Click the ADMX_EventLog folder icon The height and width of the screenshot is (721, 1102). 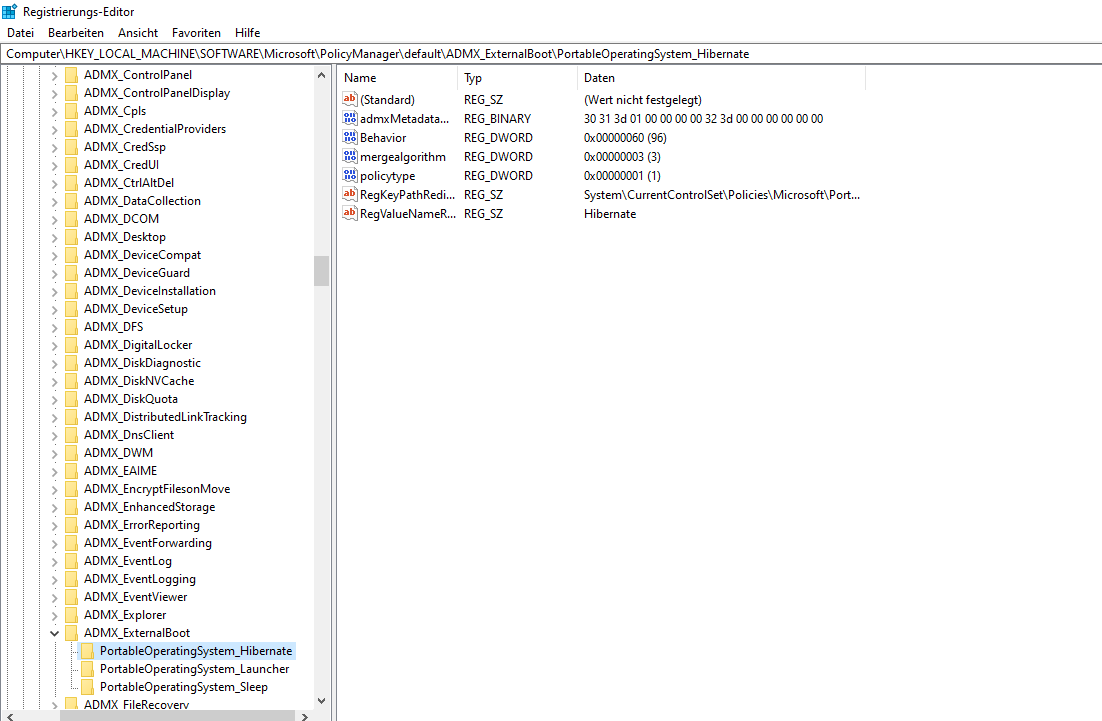point(71,561)
